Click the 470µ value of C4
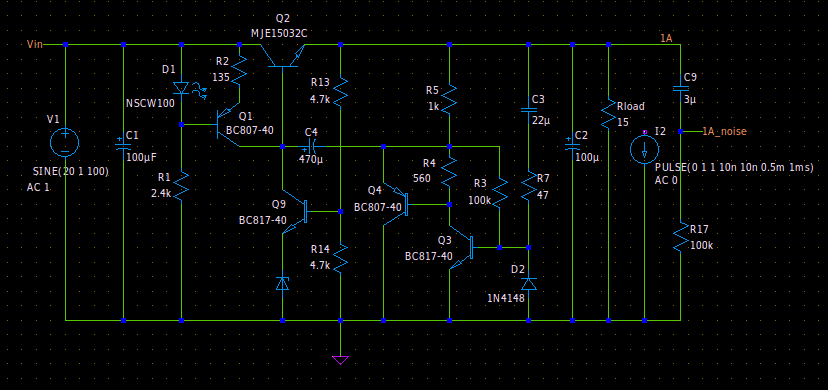Screen dimensions: 828x390 pyautogui.click(x=310, y=158)
